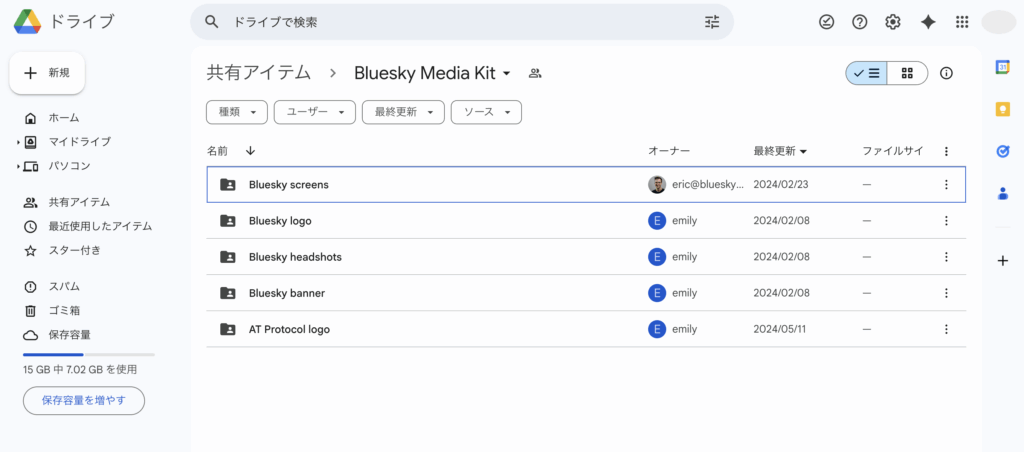
Task: Open more actions for Bluesky logo
Action: (946, 221)
